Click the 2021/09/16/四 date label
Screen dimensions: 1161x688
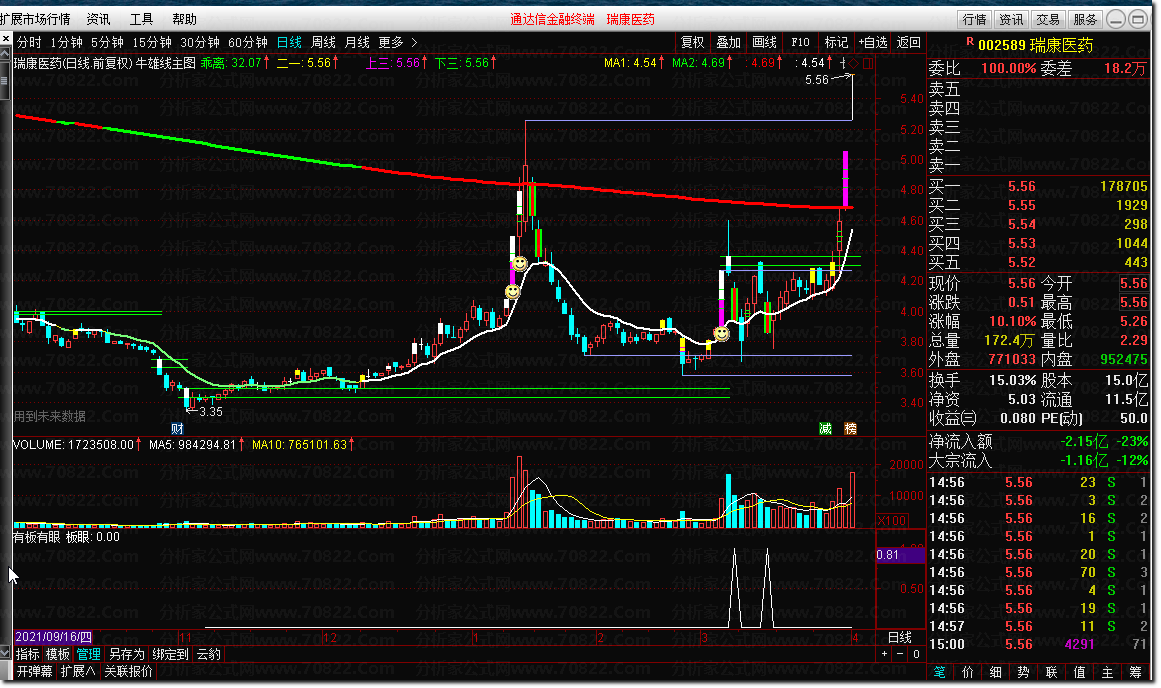(x=54, y=637)
